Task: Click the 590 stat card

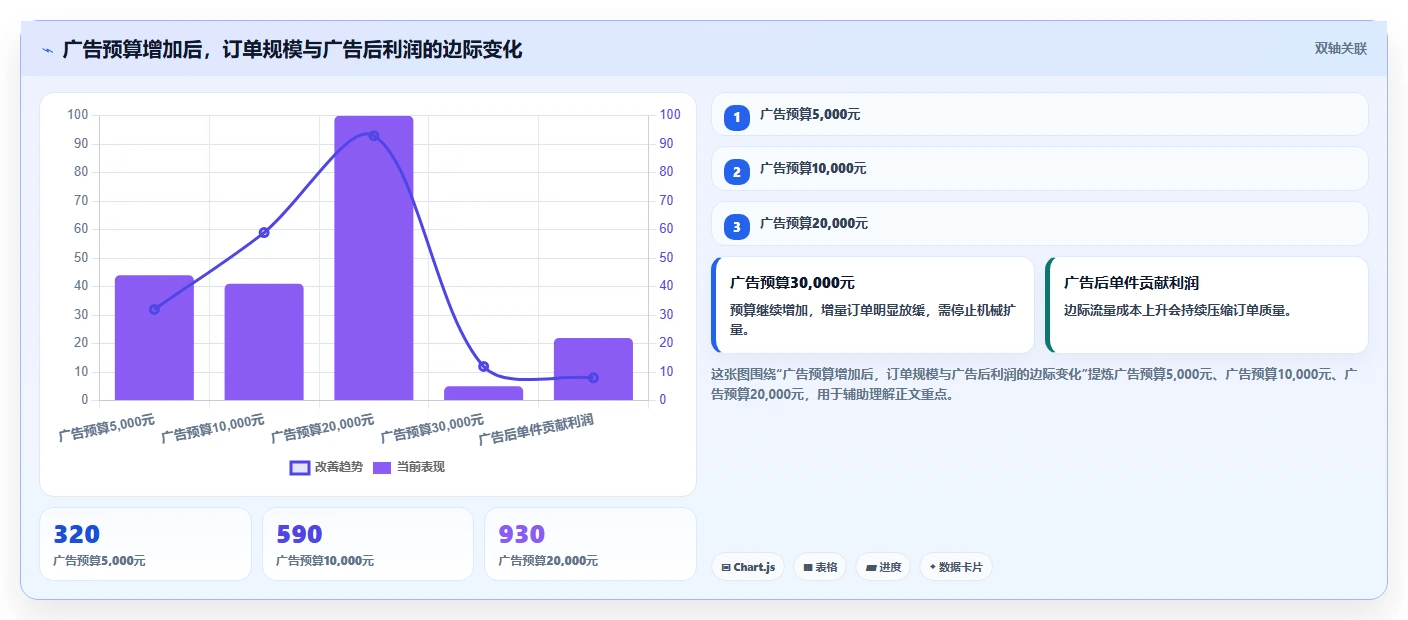Action: (368, 544)
